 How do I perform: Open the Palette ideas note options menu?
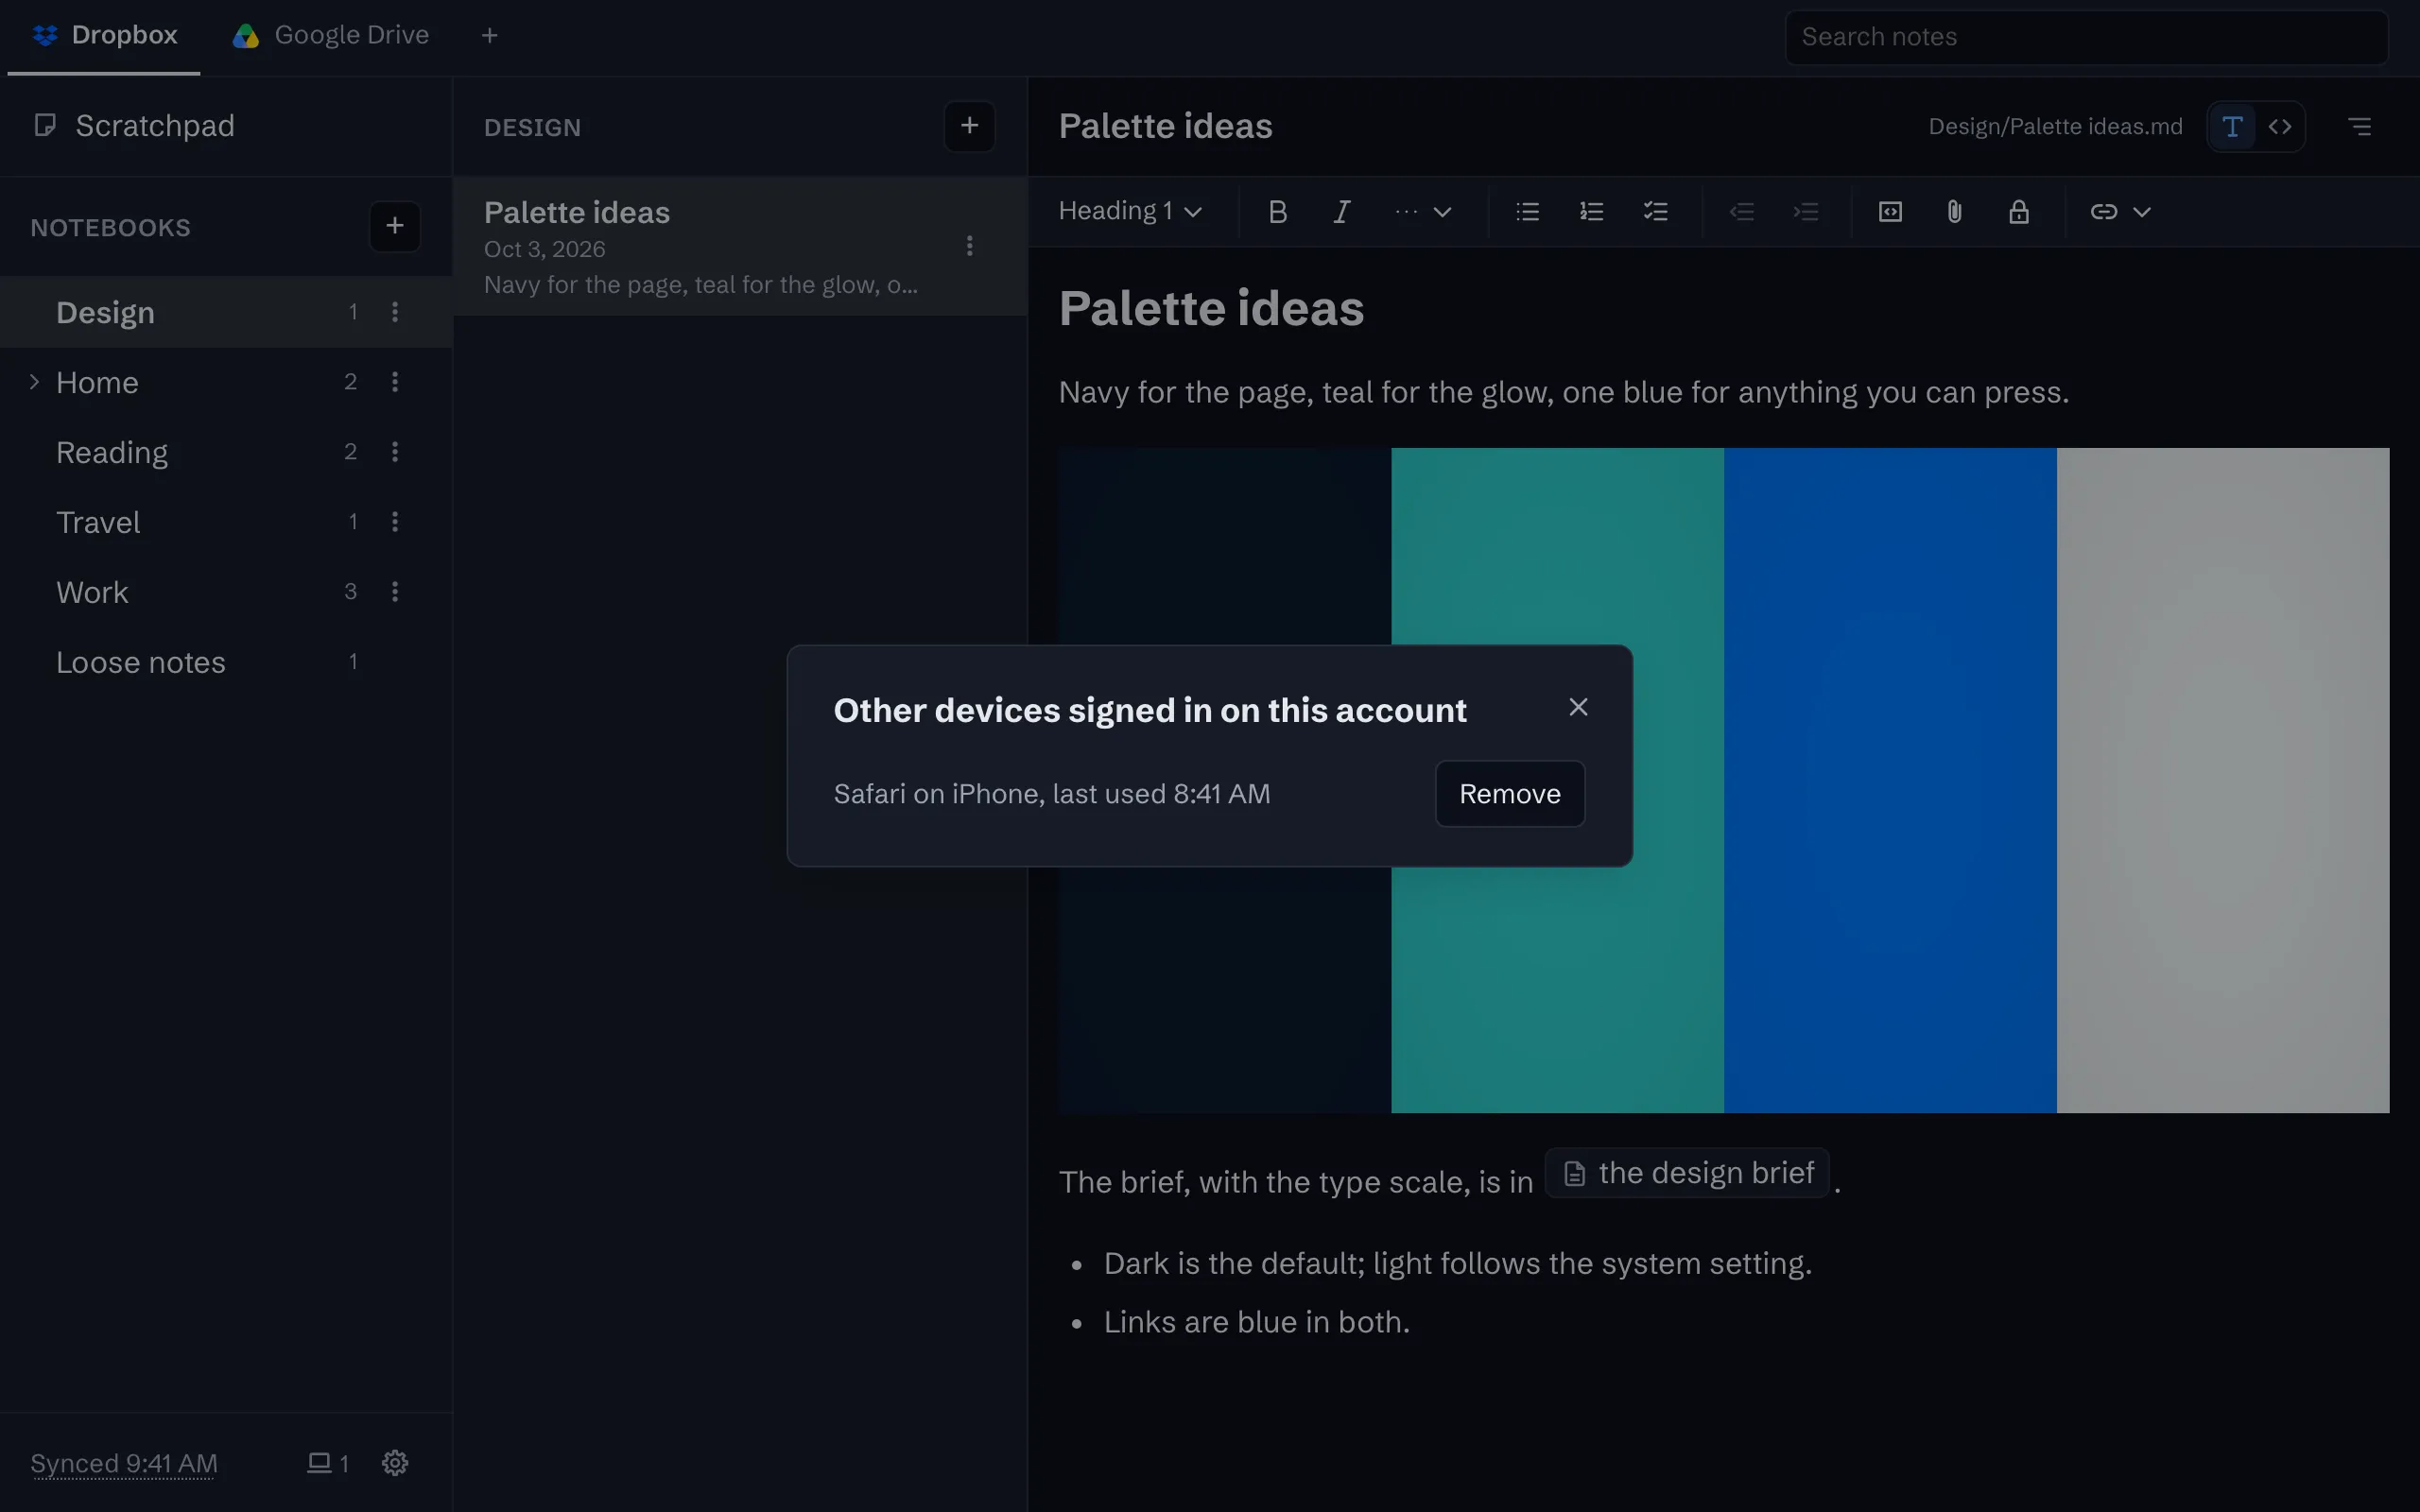tap(969, 246)
